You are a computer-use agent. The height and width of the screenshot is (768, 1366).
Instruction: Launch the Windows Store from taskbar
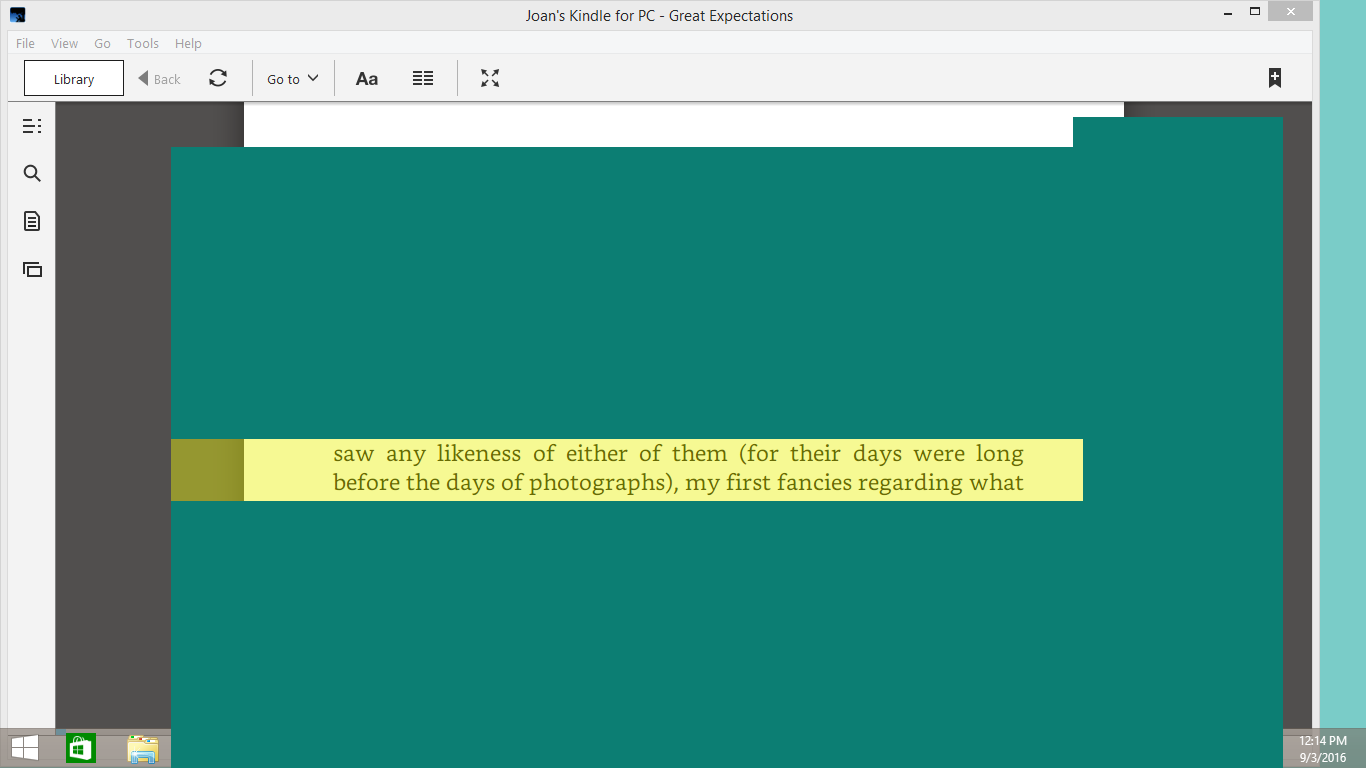point(80,747)
